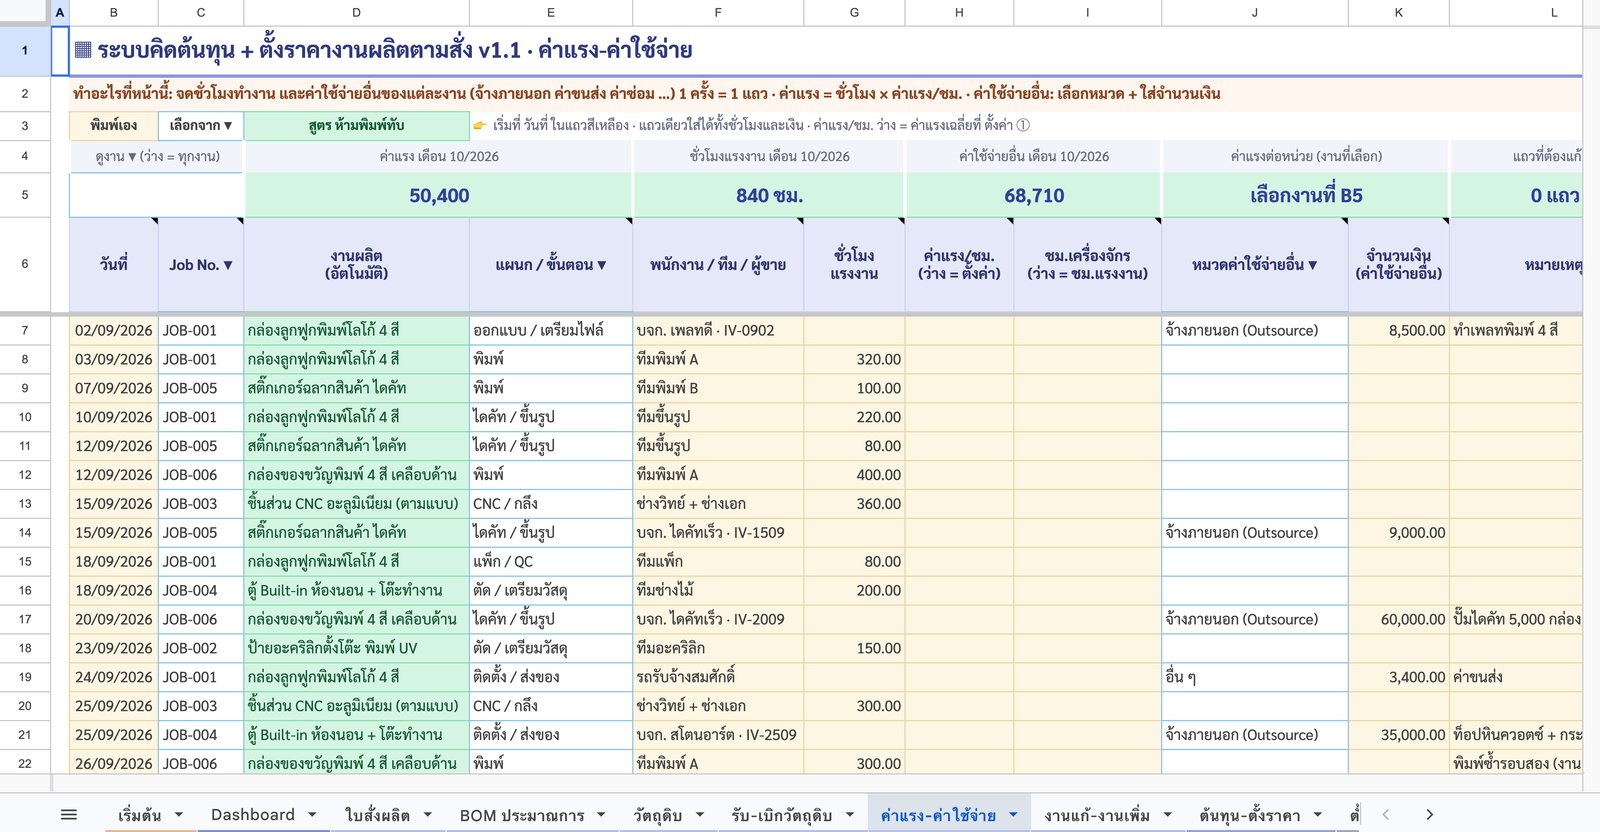1600x832 pixels.
Task: Click the ทีมพิมพ์ B staff cell
Action: coord(718,388)
